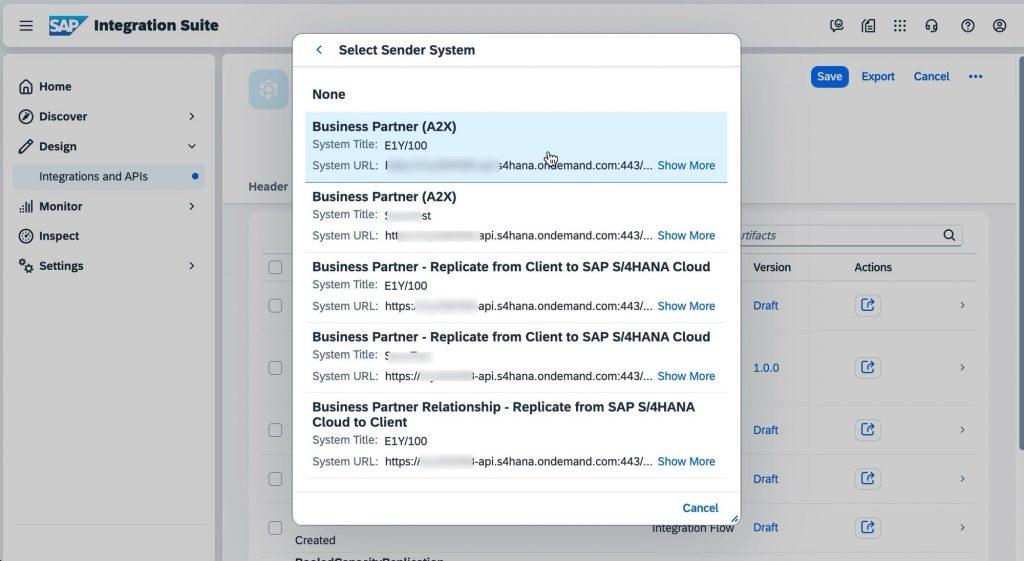The width and height of the screenshot is (1024, 561).
Task: Expand the Settings navigation section
Action: point(191,266)
